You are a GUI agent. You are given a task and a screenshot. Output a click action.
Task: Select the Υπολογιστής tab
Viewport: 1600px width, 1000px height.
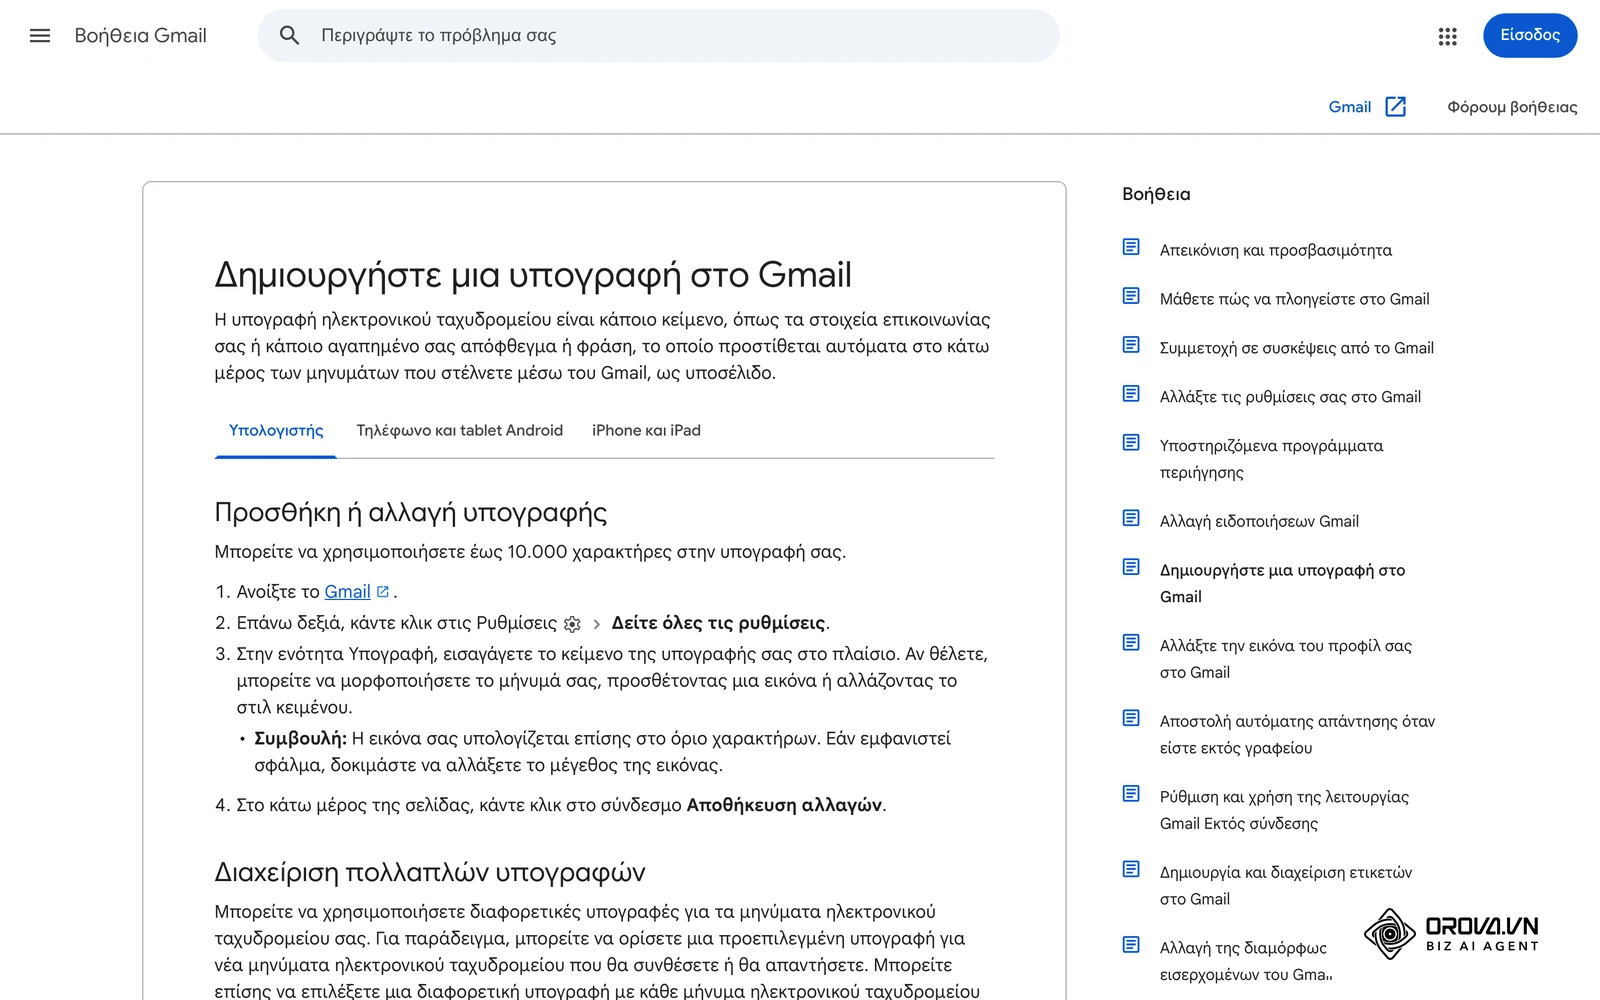[x=276, y=431]
